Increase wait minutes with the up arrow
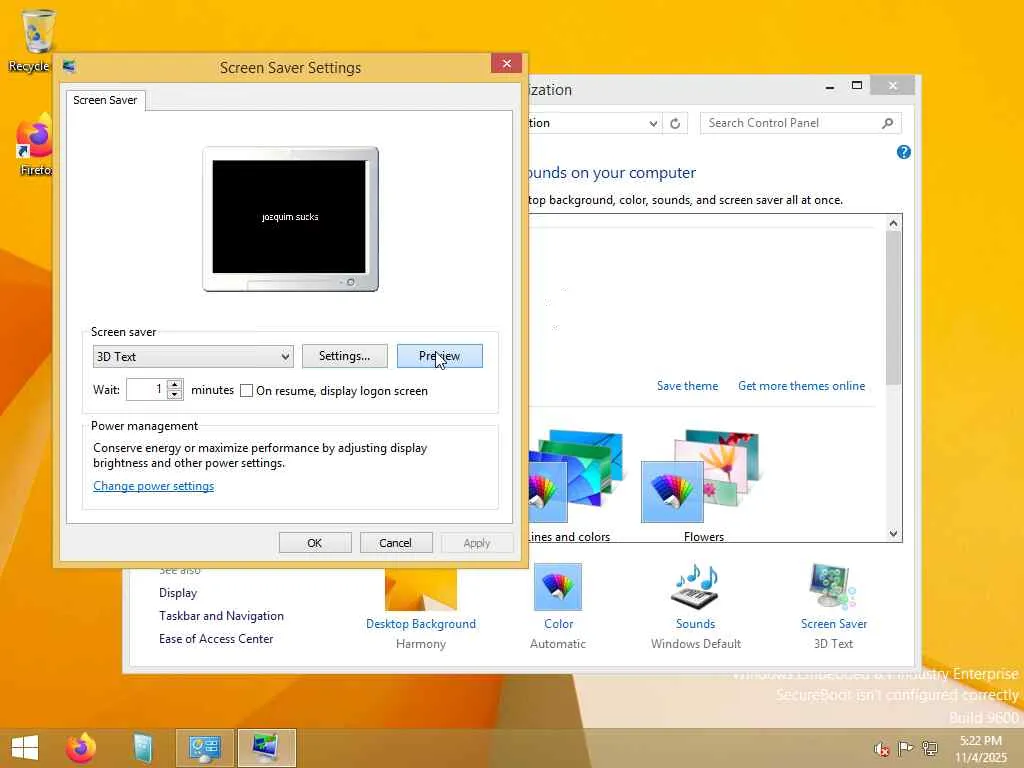Screen dimensions: 1024x768 pos(175,385)
